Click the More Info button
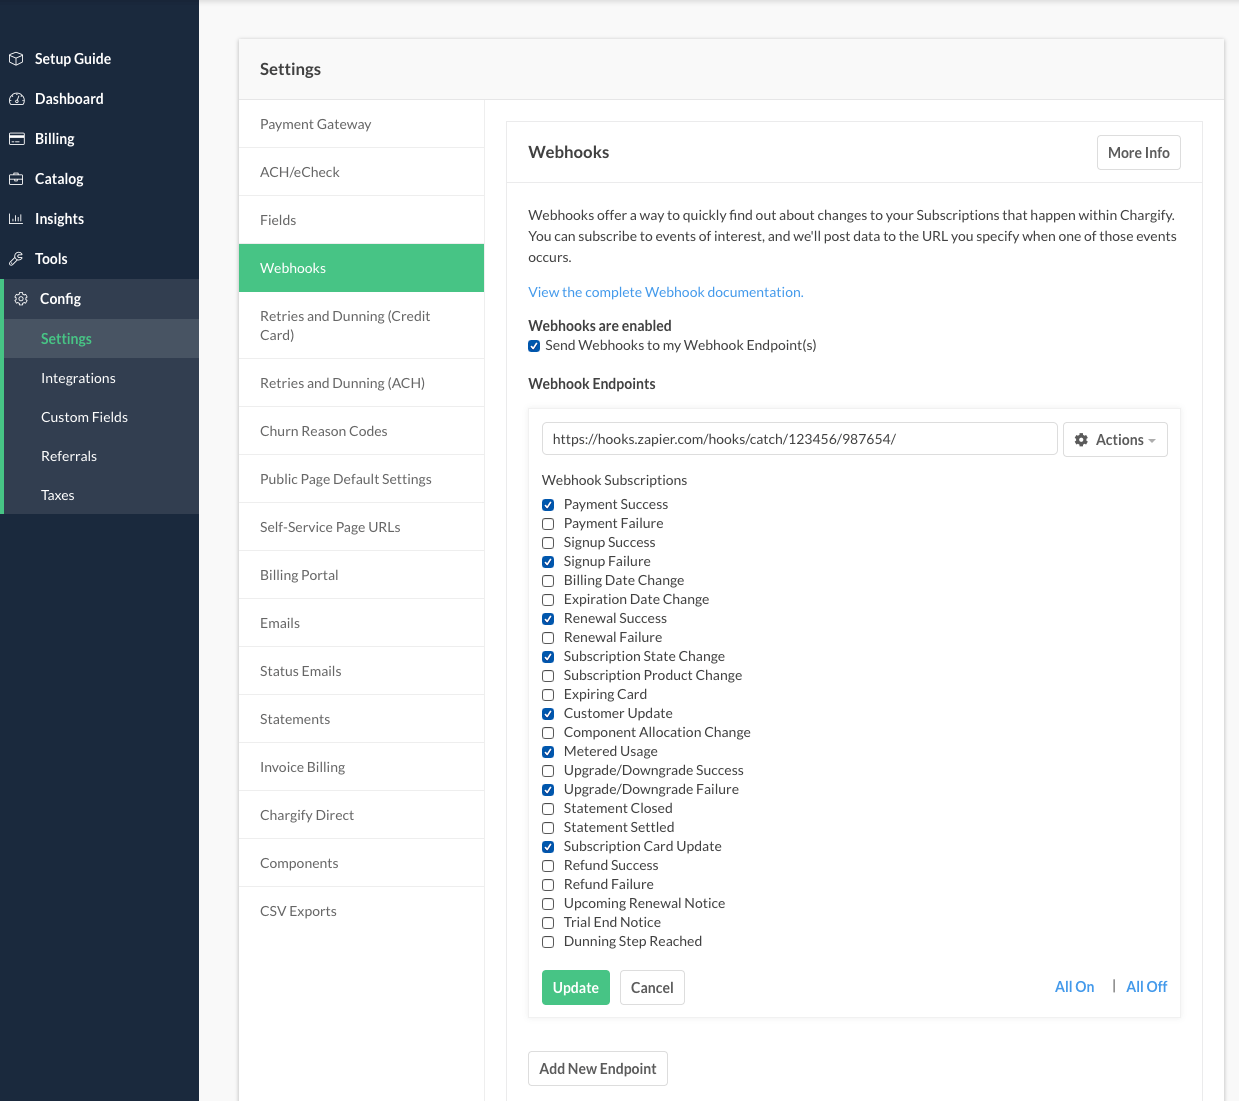Image resolution: width=1239 pixels, height=1101 pixels. (1138, 153)
